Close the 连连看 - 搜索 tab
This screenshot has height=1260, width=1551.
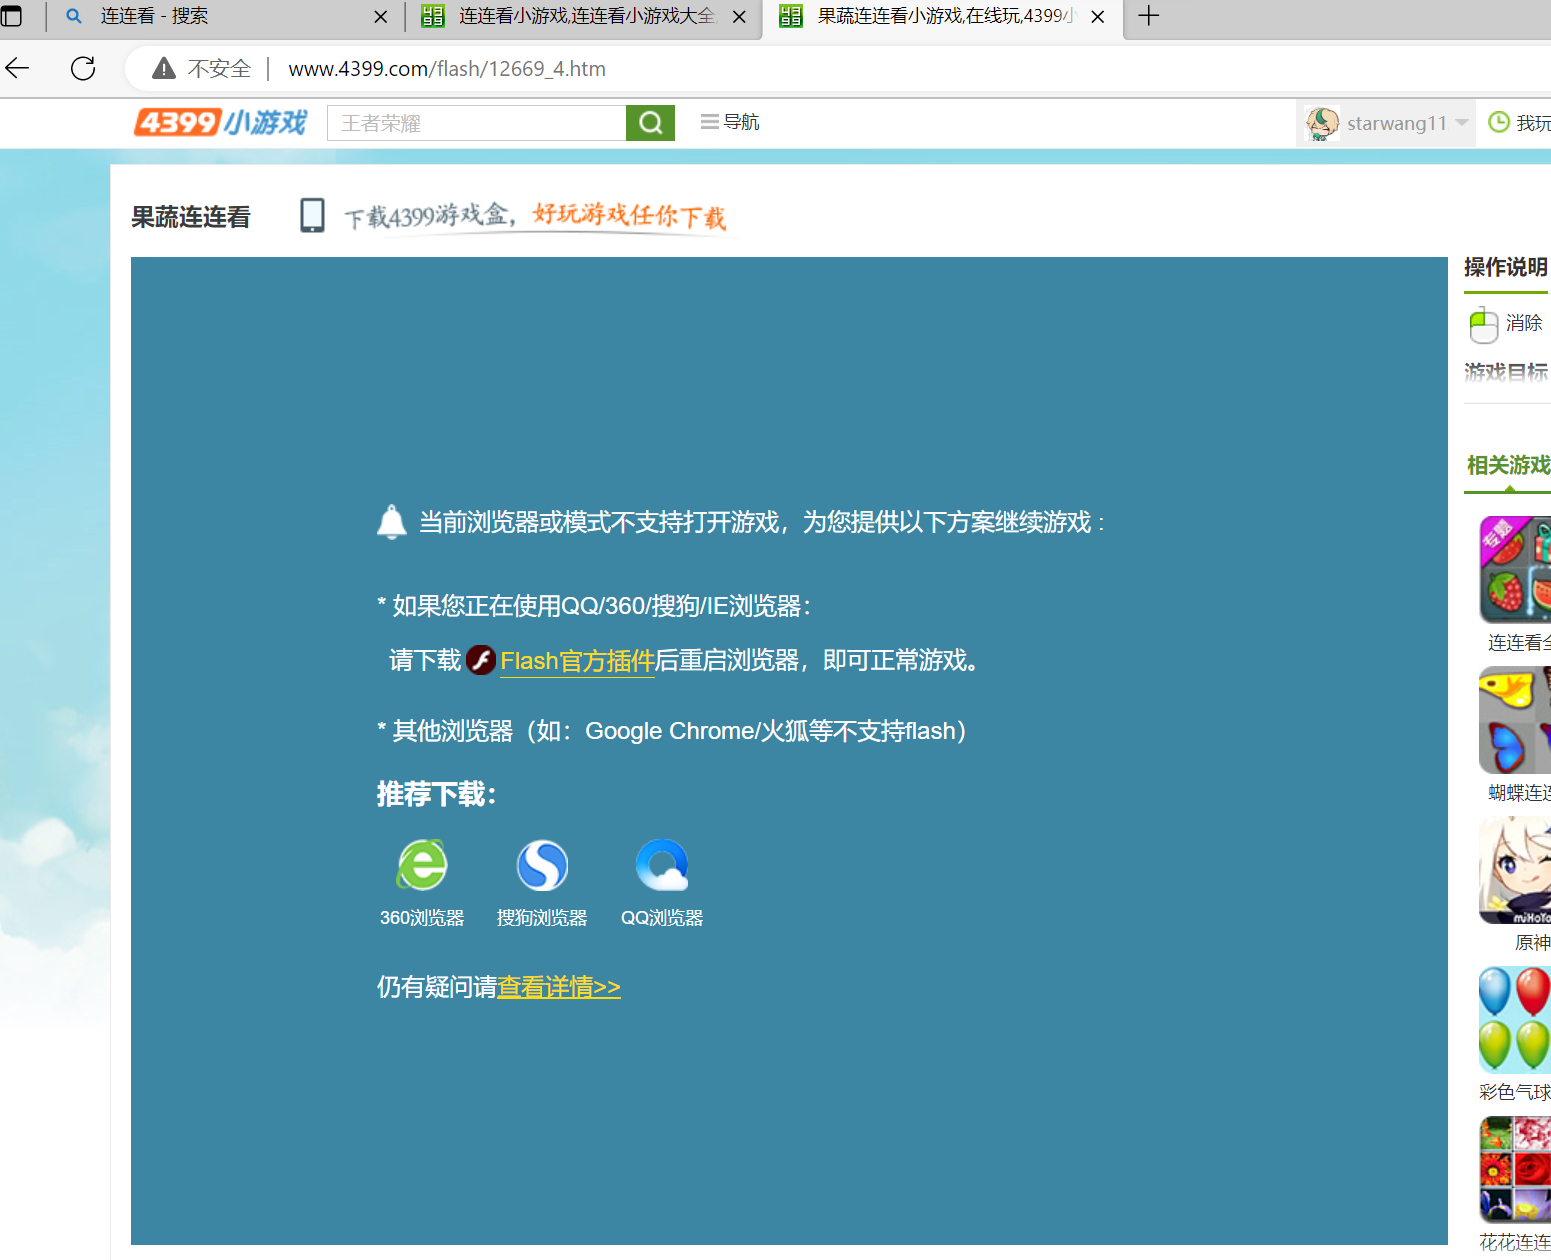(380, 17)
